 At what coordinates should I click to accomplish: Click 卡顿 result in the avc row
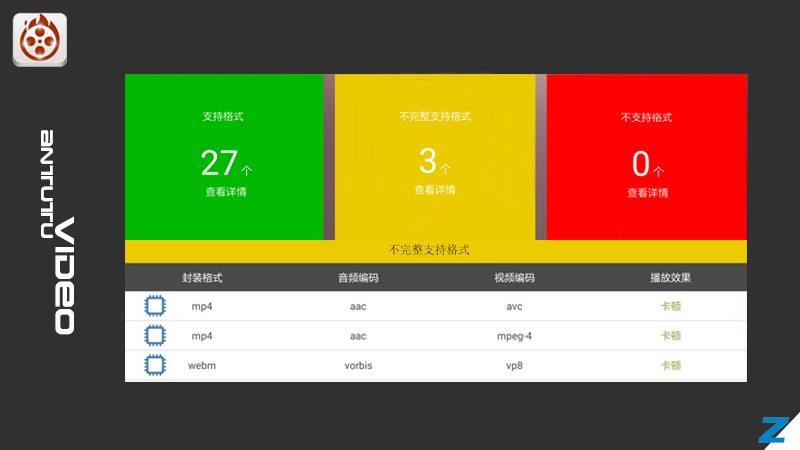pyautogui.click(x=671, y=306)
